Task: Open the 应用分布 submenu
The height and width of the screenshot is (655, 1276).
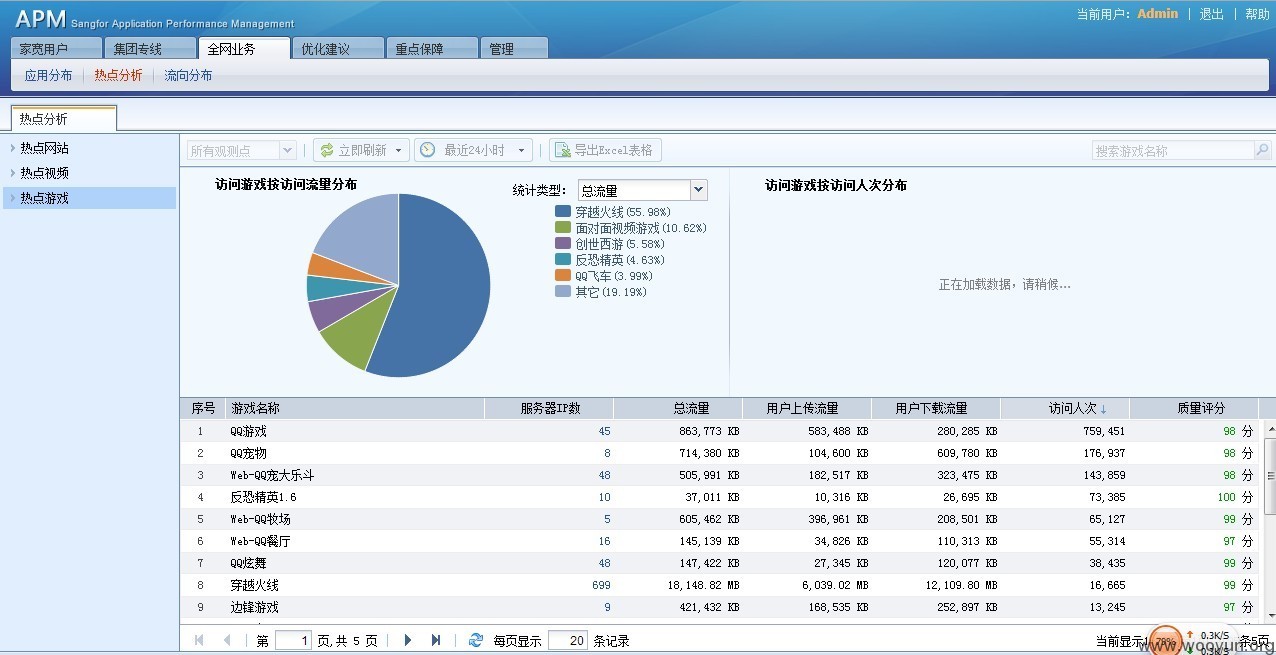Action: 48,75
